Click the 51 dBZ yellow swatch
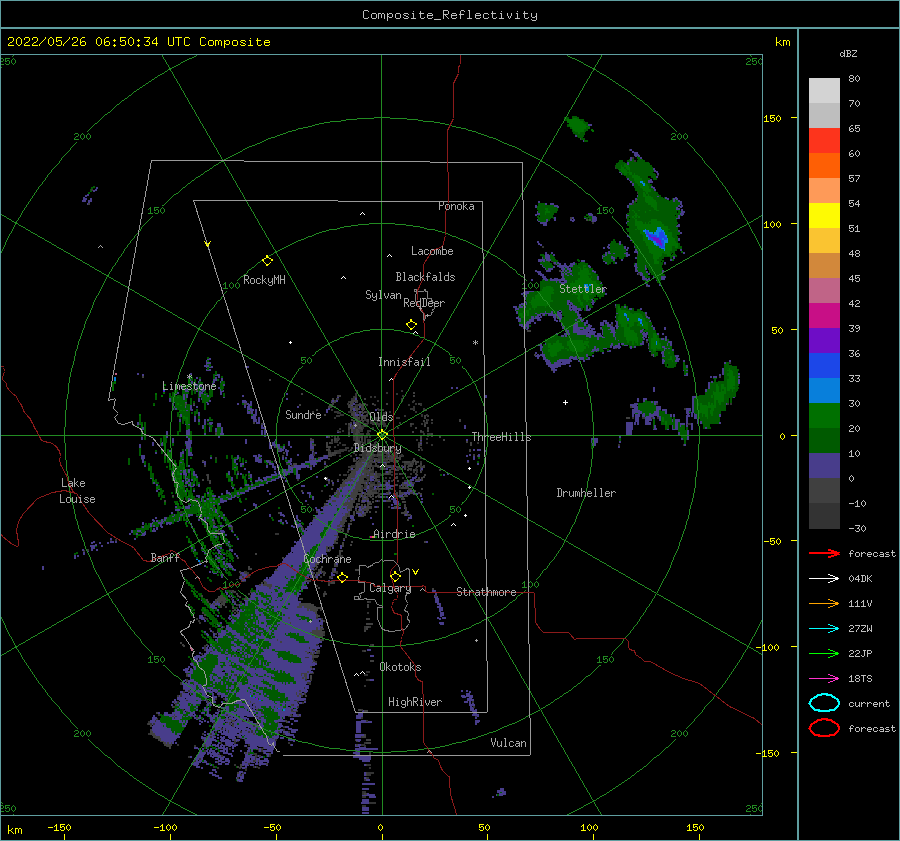The width and height of the screenshot is (900, 841). click(x=824, y=215)
